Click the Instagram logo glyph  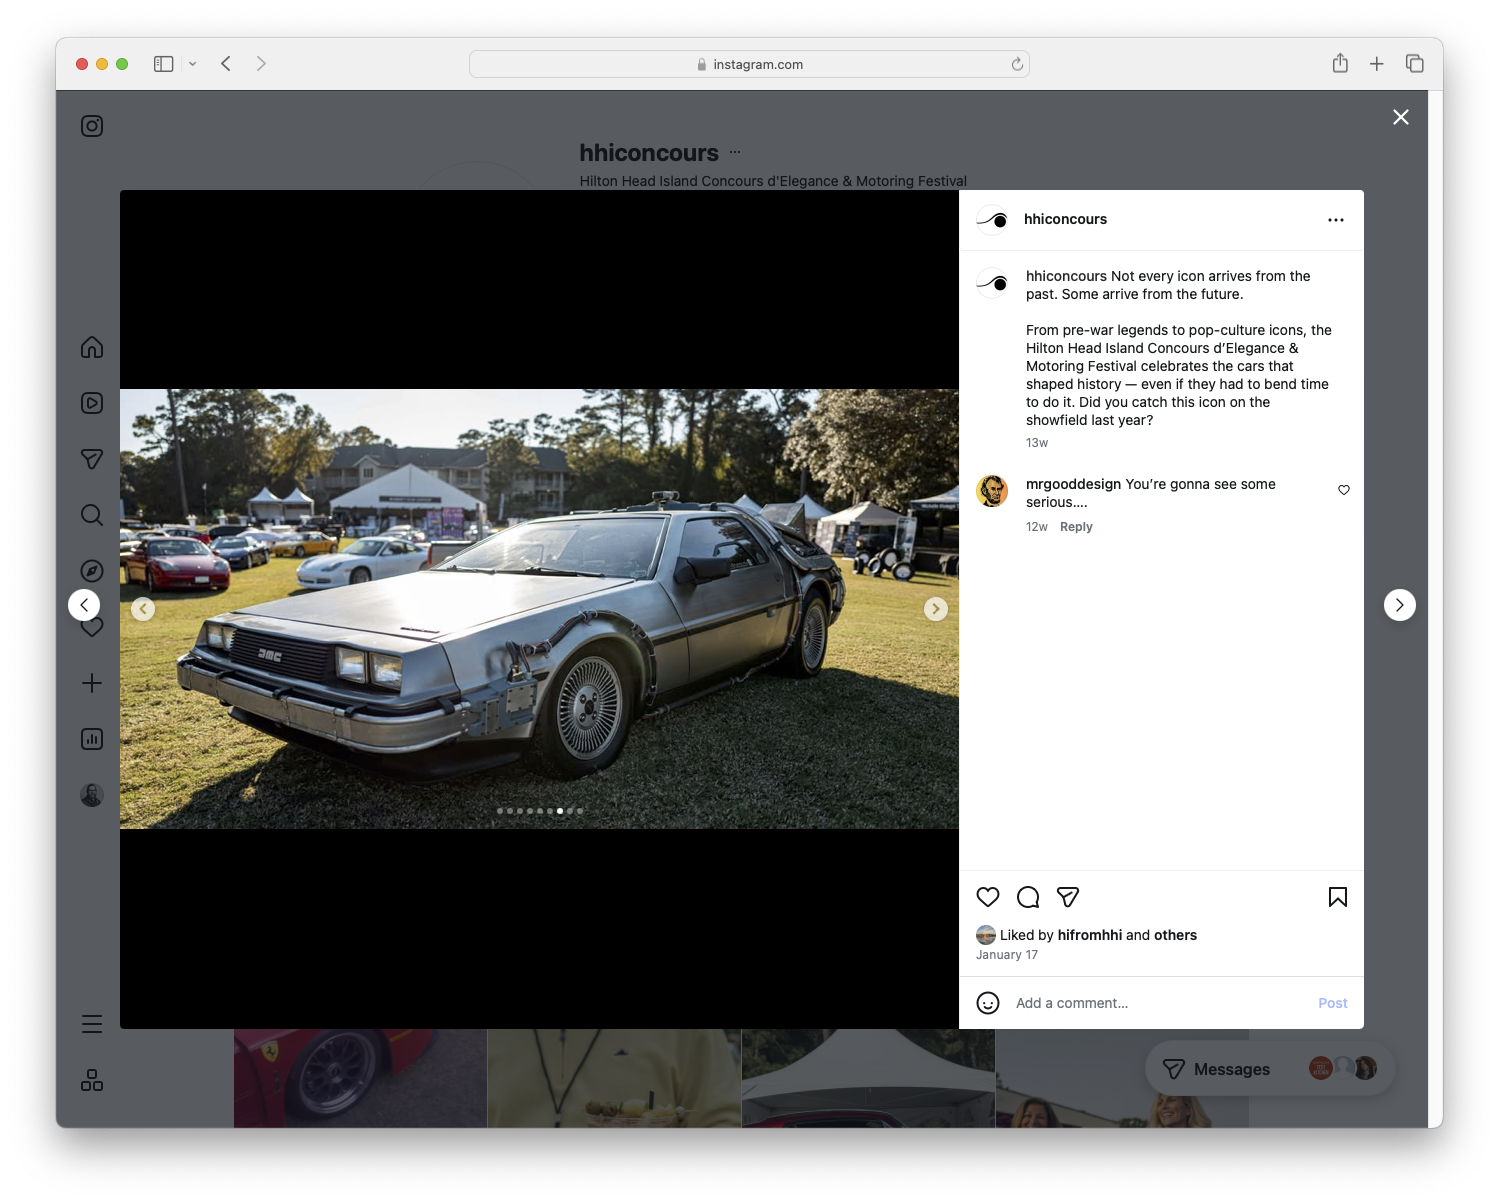coord(91,126)
